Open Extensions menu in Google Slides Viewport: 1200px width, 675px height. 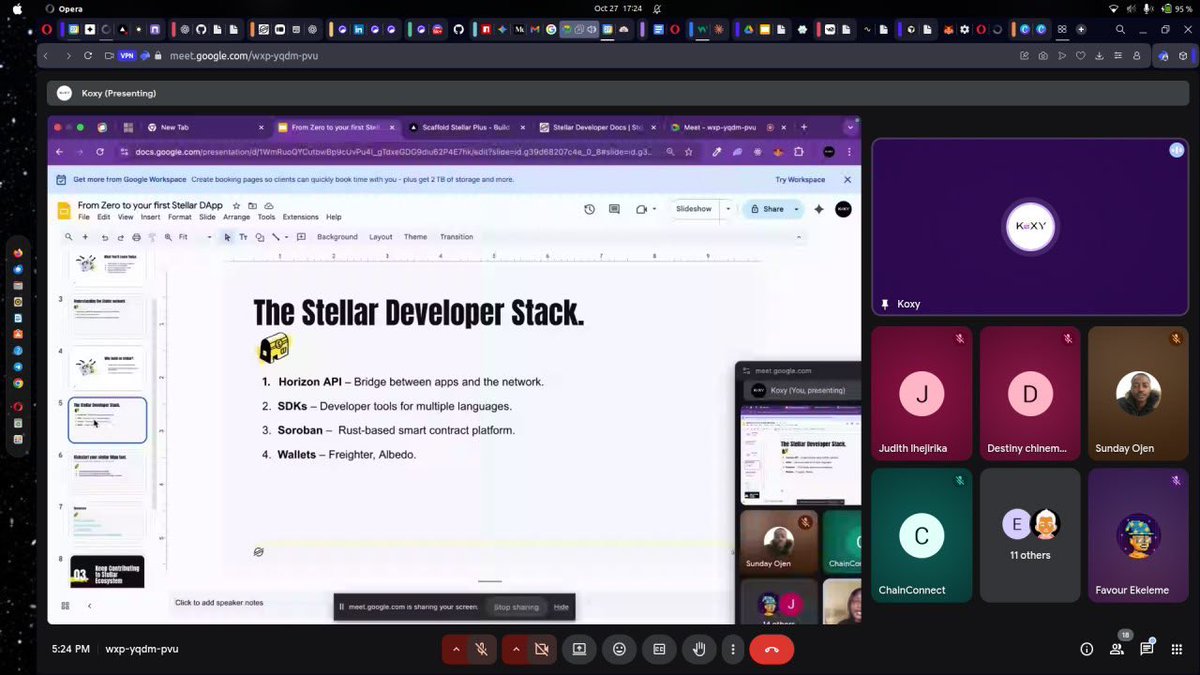pyautogui.click(x=300, y=217)
